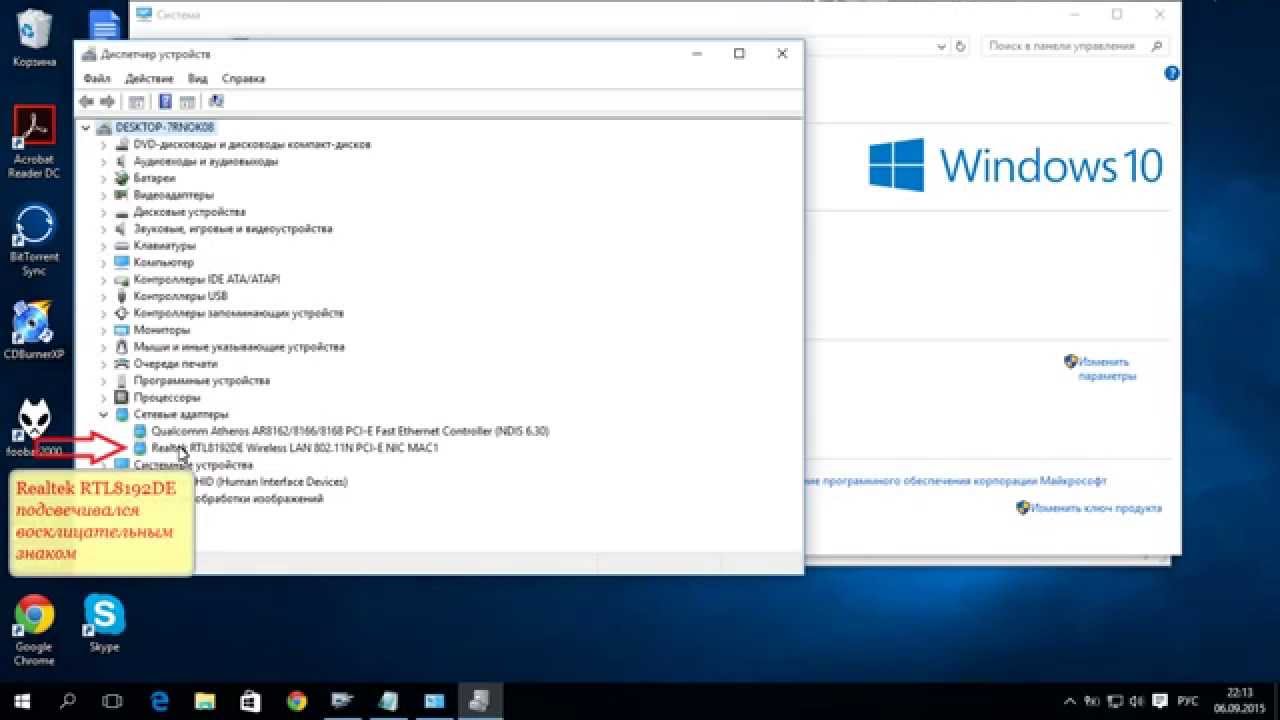
Task: Expand DVD-дисководы и дисководы компакт-дисков
Action: (103, 144)
